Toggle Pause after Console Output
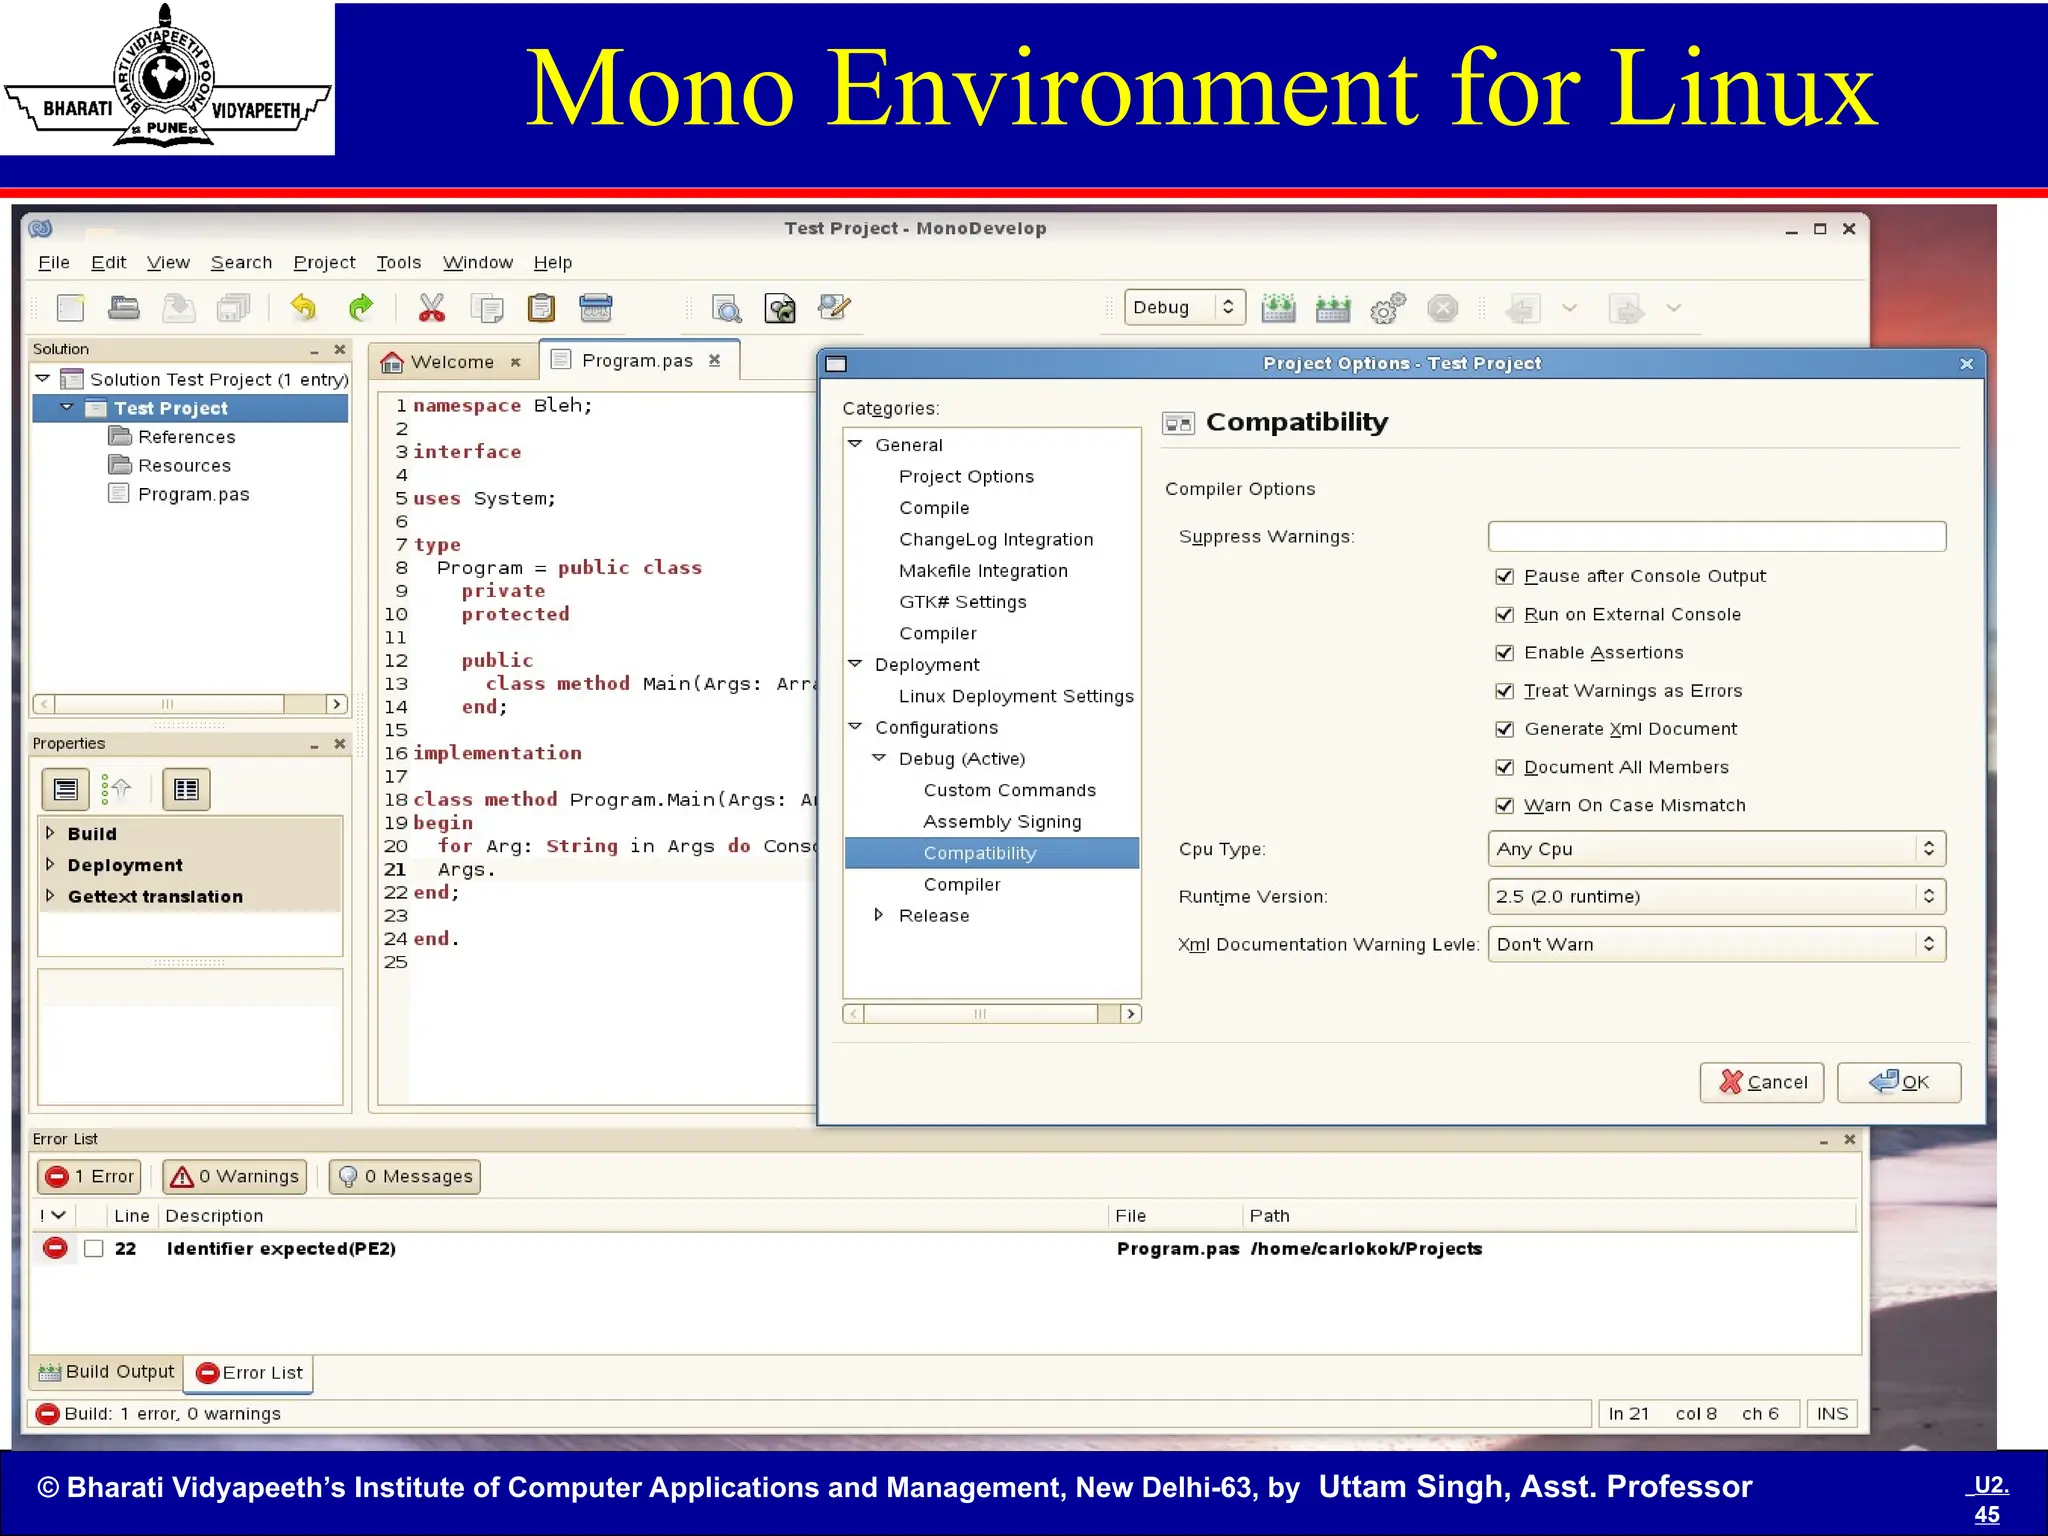 click(1504, 576)
